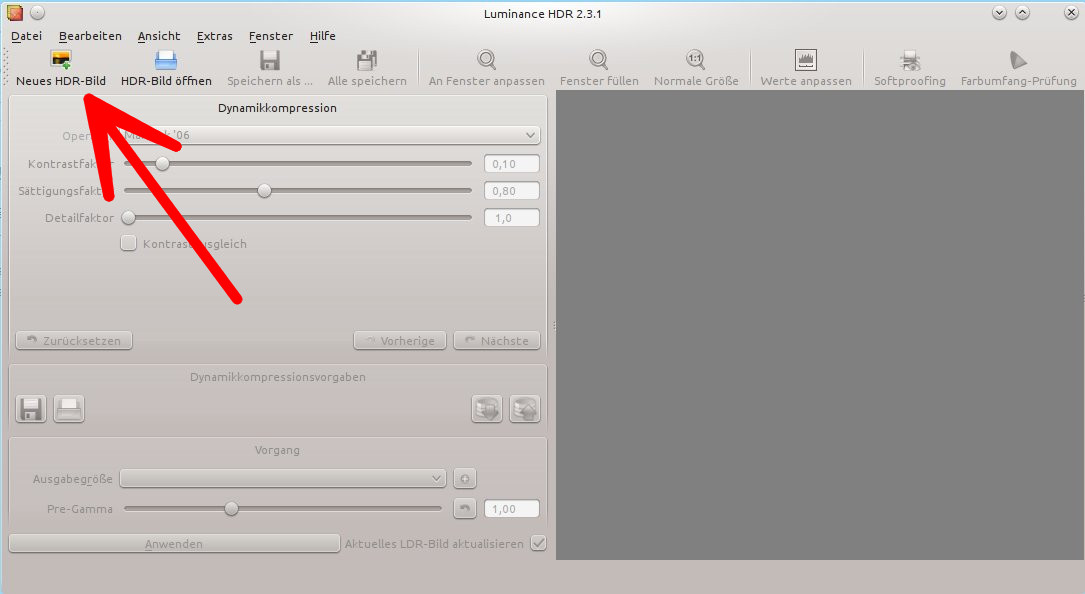Click the Neues HDR-Bild toolbar icon
Viewport: 1085px width, 594px height.
[x=61, y=60]
